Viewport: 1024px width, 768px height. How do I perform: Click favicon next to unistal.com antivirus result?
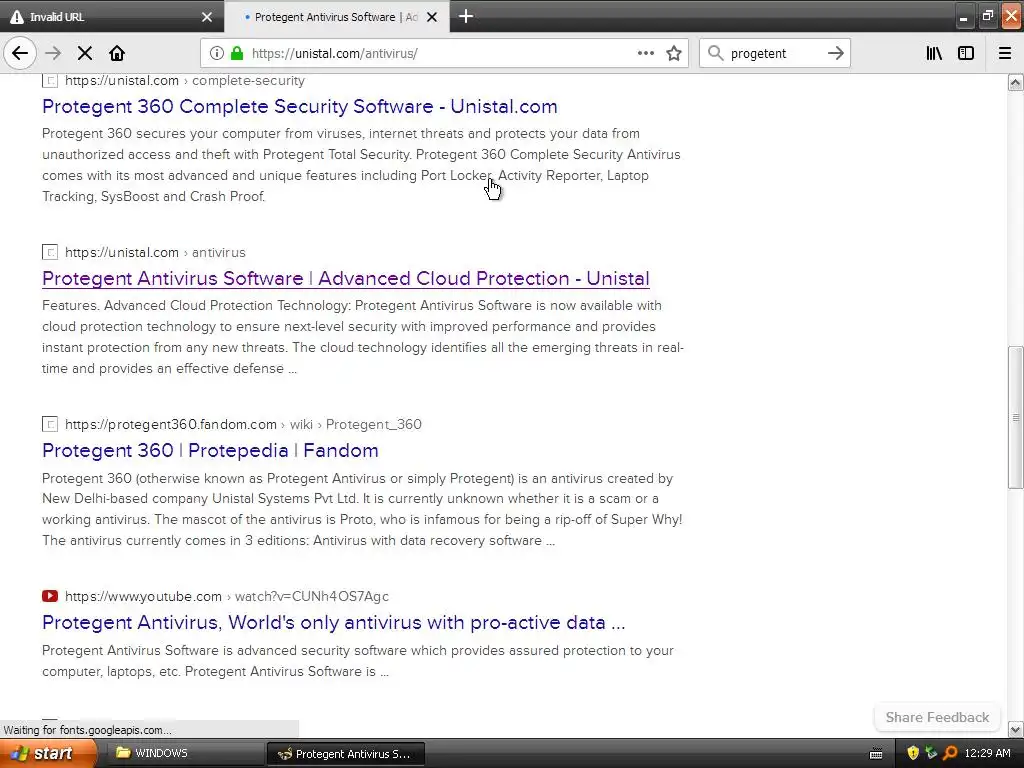tap(50, 253)
